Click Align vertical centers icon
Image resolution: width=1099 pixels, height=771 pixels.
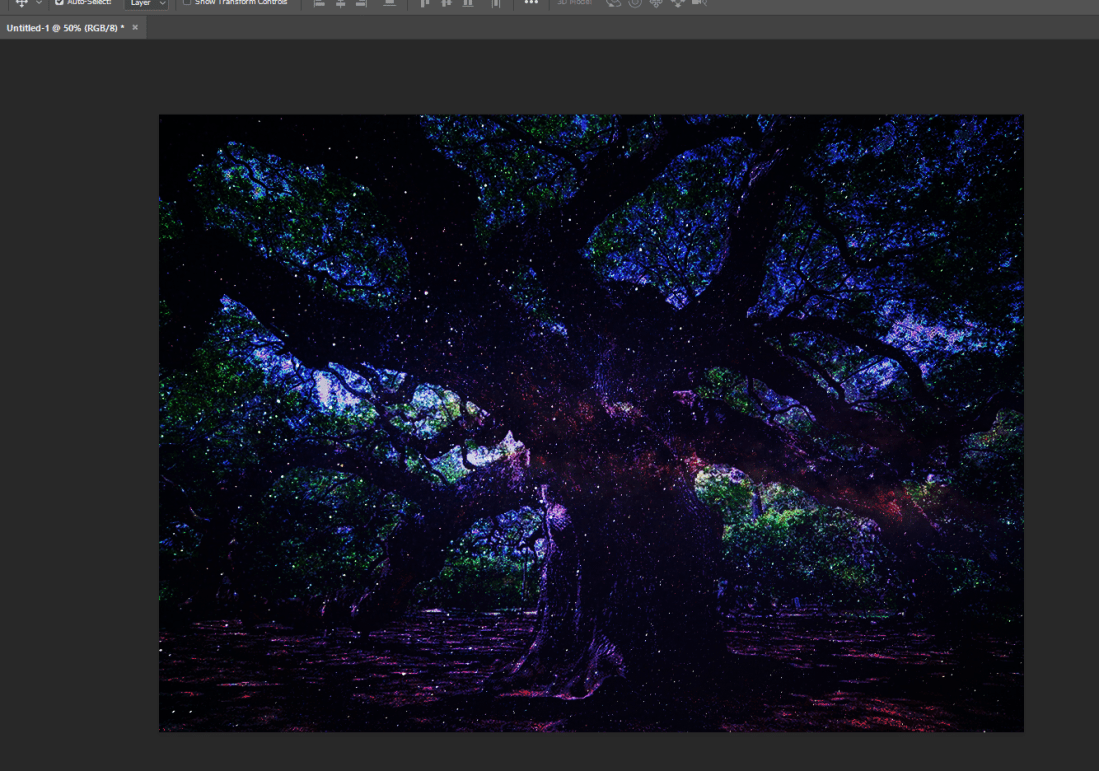coord(445,4)
